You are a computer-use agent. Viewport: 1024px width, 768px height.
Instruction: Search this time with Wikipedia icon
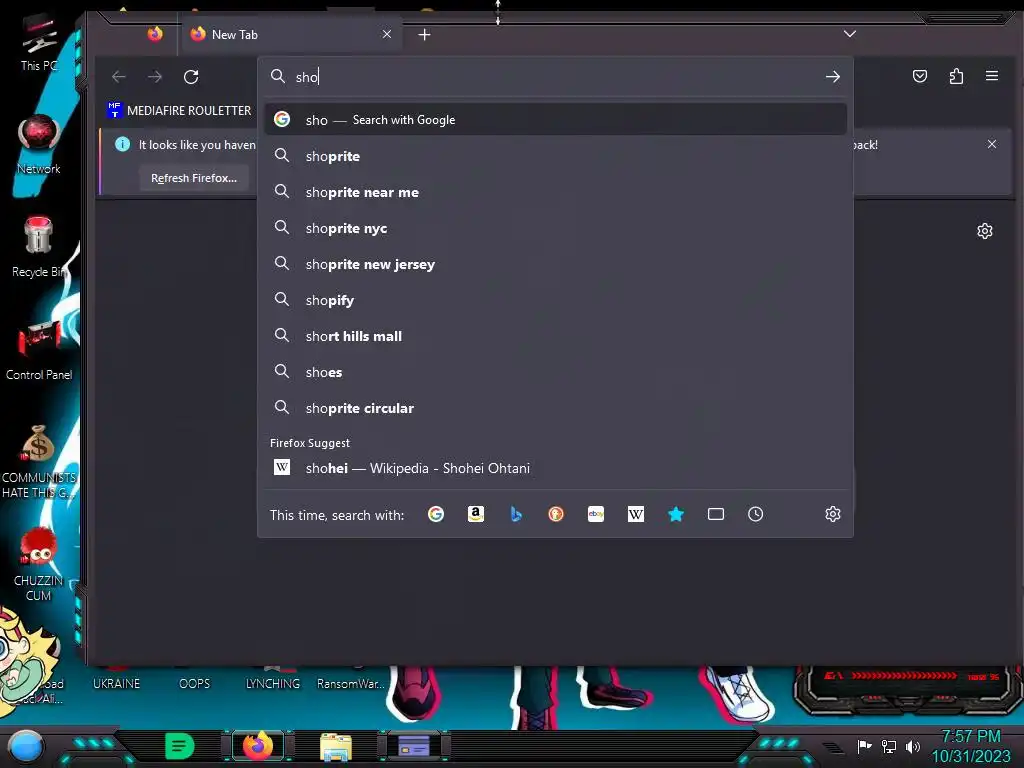coord(635,515)
